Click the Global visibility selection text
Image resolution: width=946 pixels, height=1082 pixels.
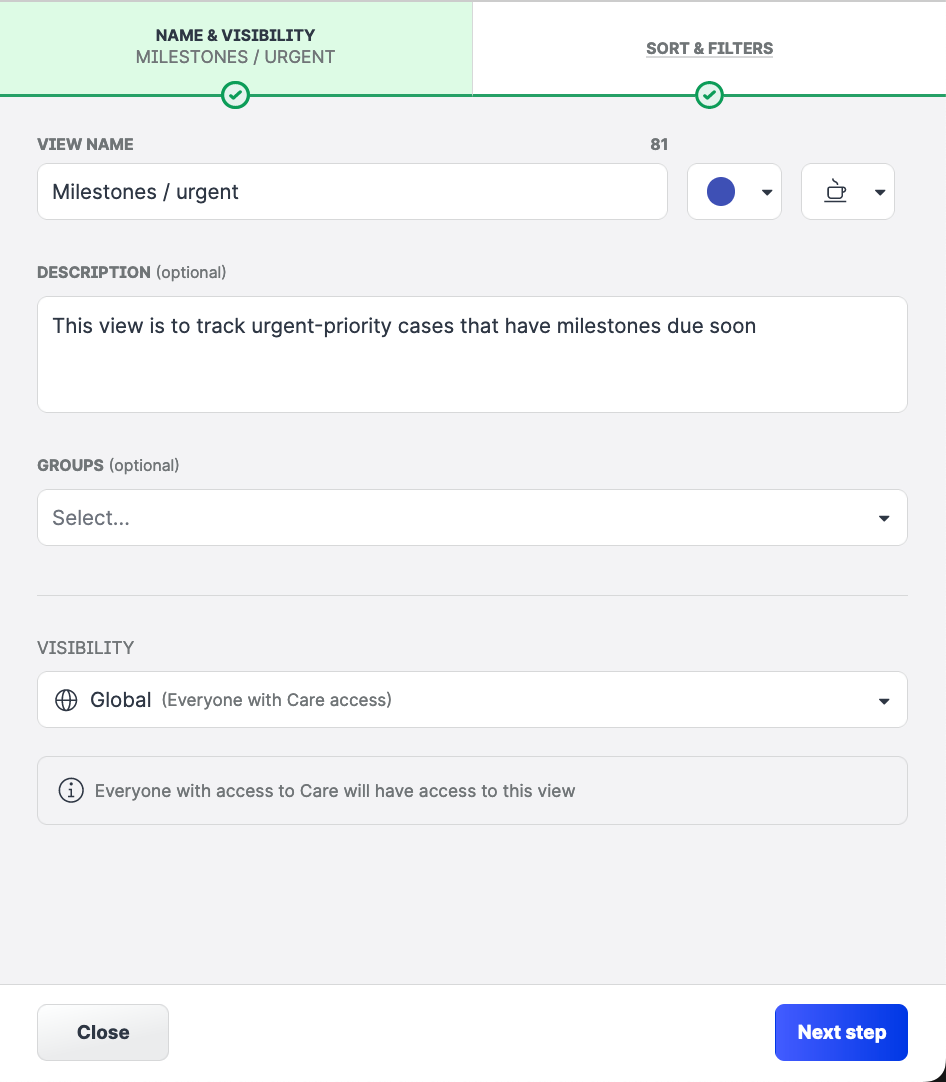click(121, 700)
